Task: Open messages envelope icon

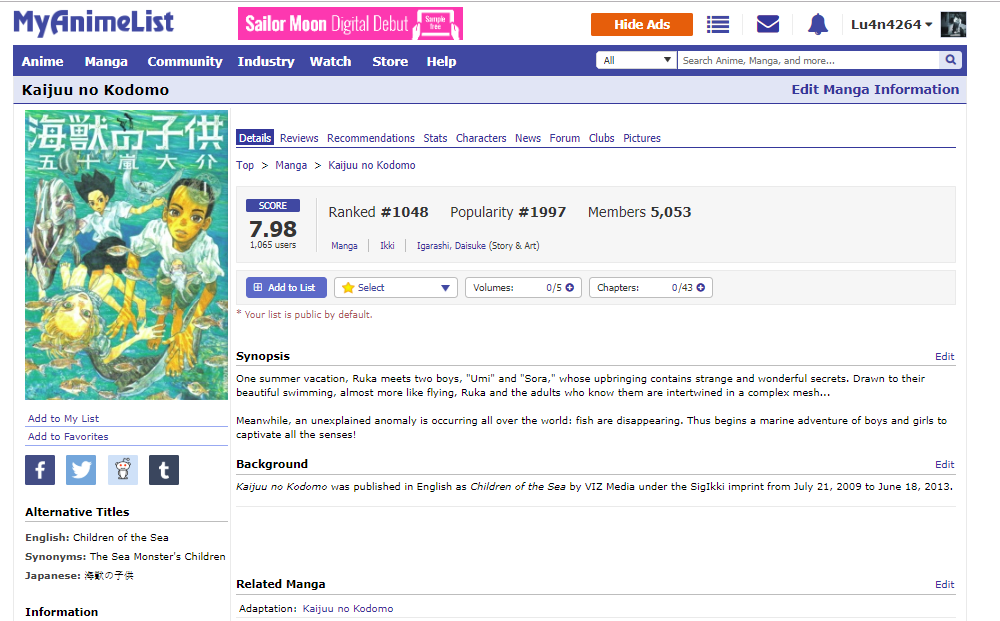Action: click(768, 24)
